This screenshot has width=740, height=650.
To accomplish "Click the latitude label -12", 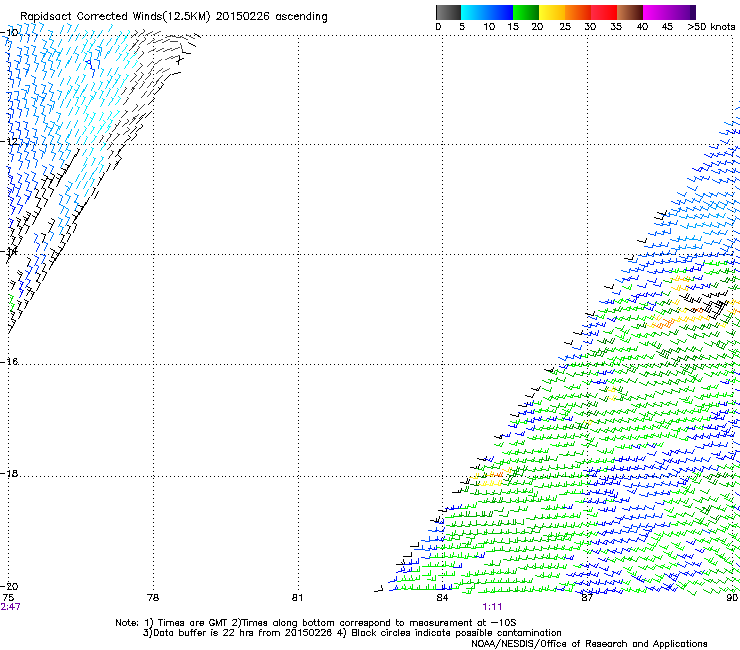I will (10, 142).
